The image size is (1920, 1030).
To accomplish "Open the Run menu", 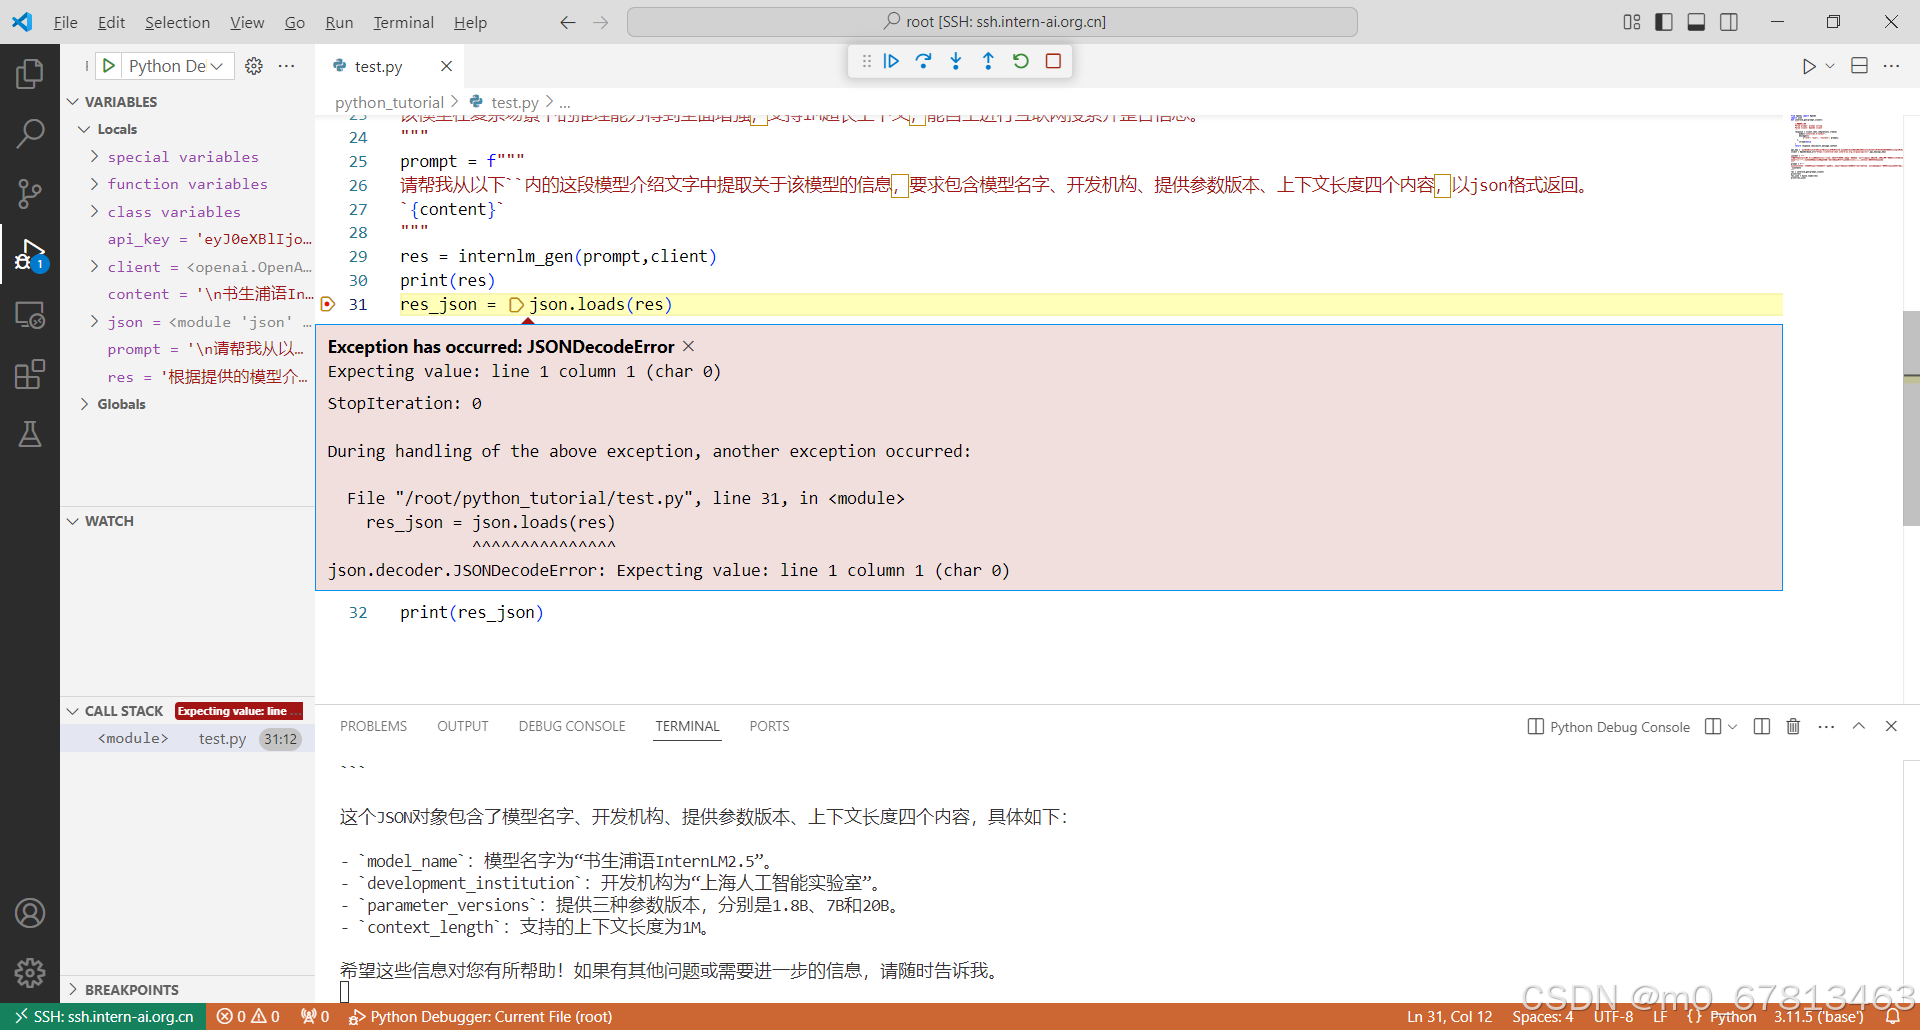I will coord(338,22).
